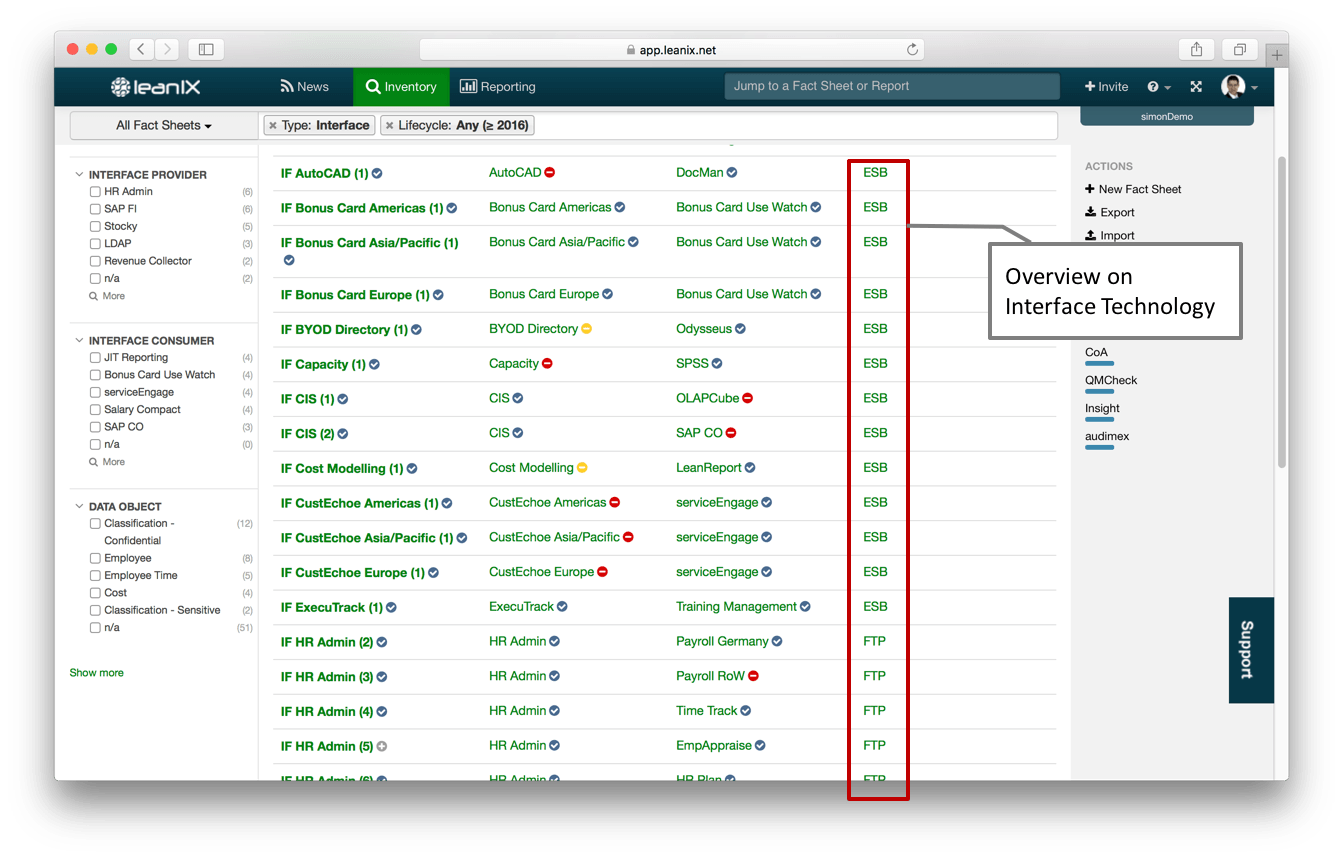The image size is (1343, 858).
Task: Collapse the Interface Provider filter section
Action: 80,175
